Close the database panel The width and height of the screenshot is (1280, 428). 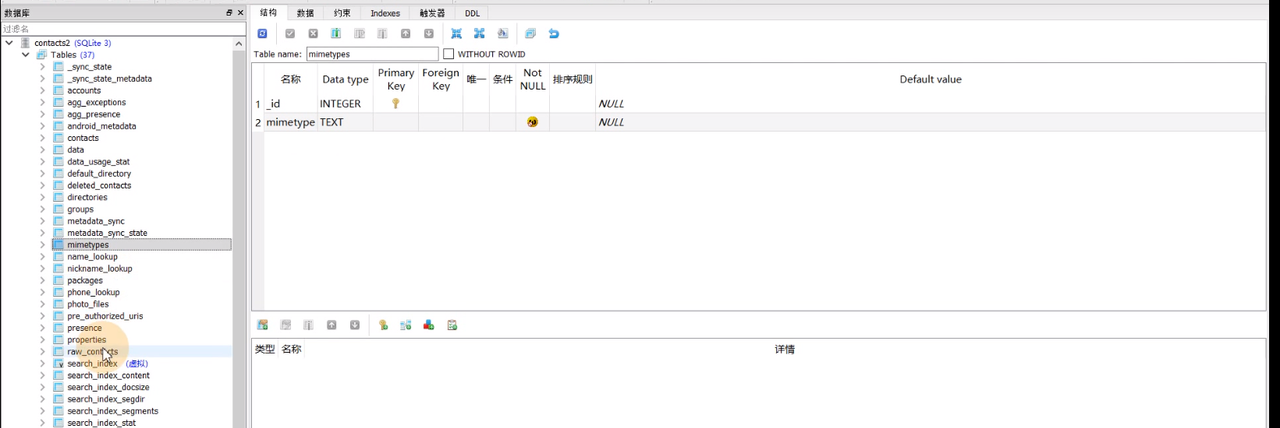(x=240, y=13)
